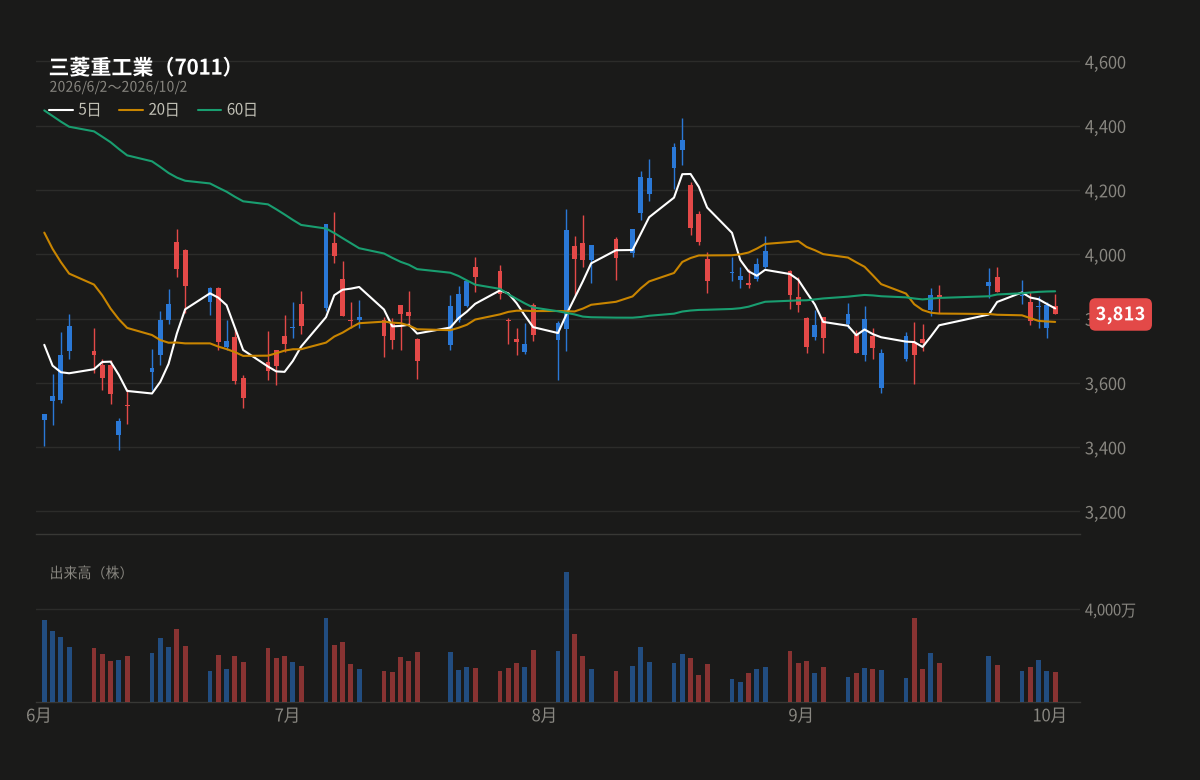Click the 4,000 price axis label
The image size is (1200, 780).
(1105, 255)
